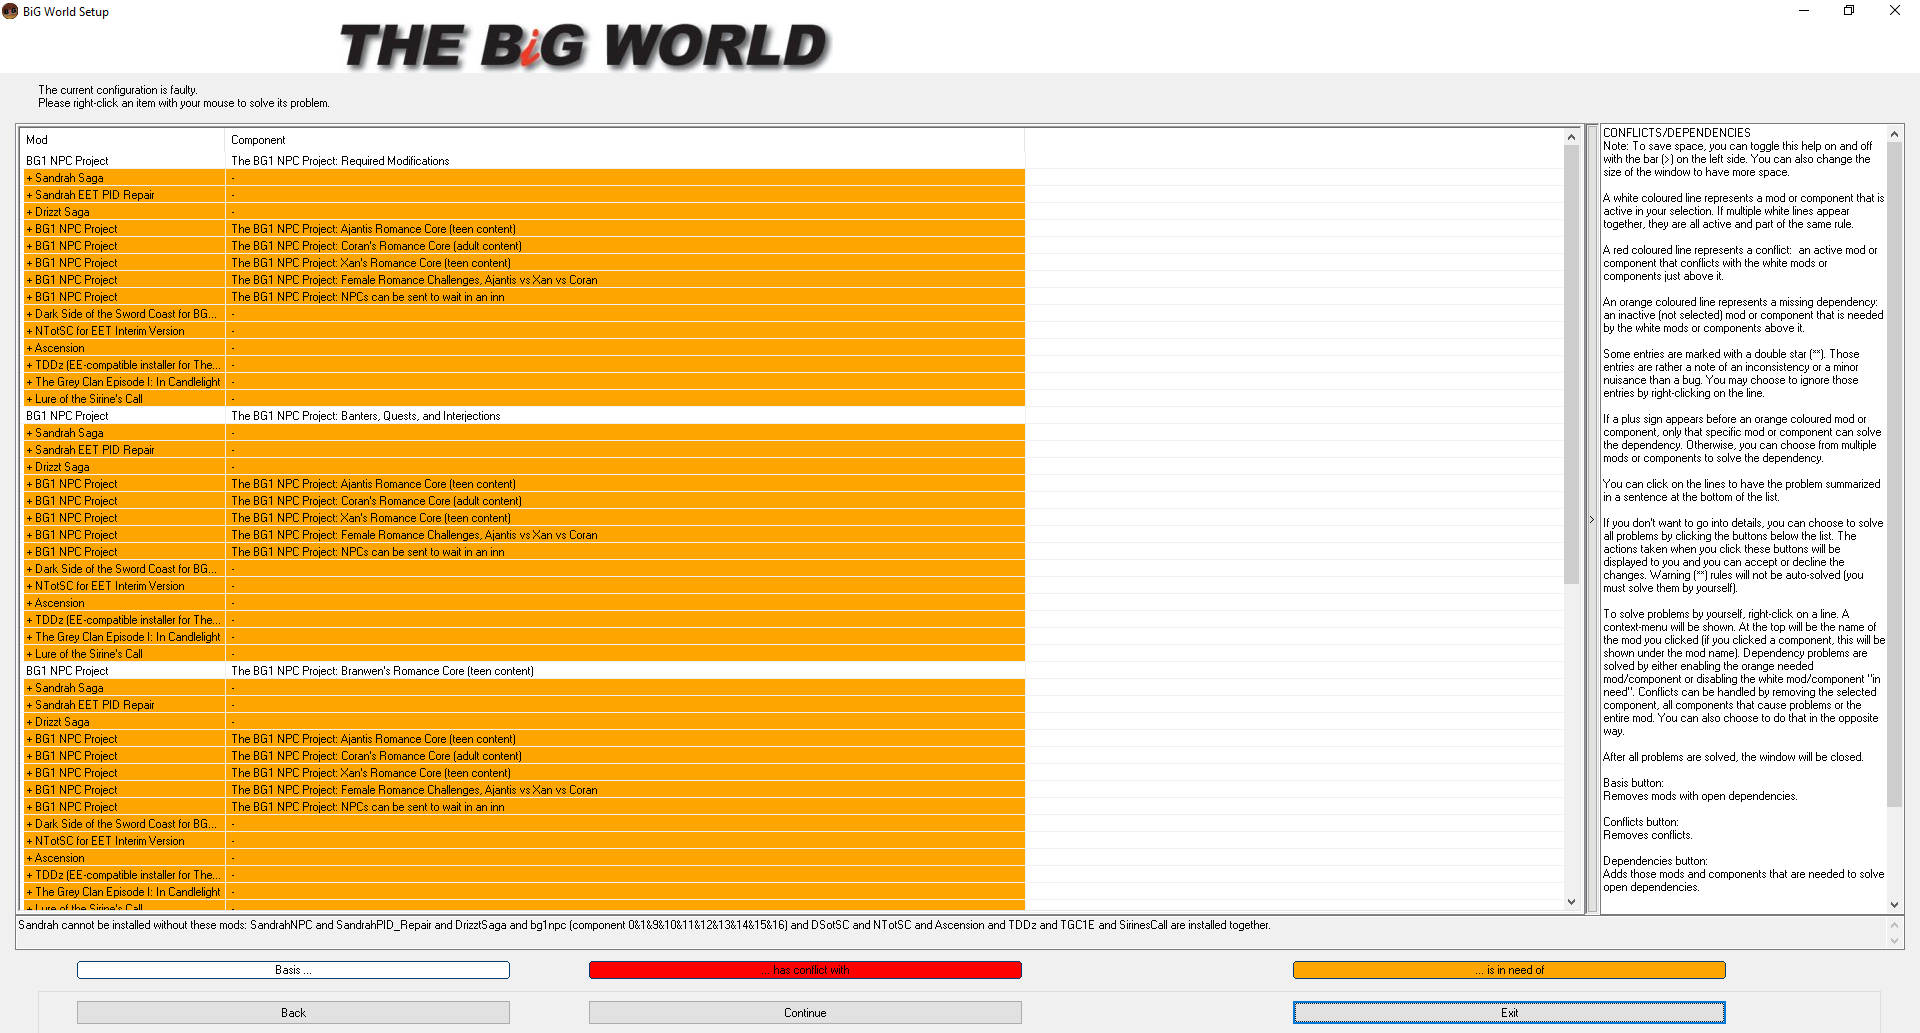Click the 'Basis button:' help text
Screen dimensions: 1920x1033
pyautogui.click(x=1633, y=783)
